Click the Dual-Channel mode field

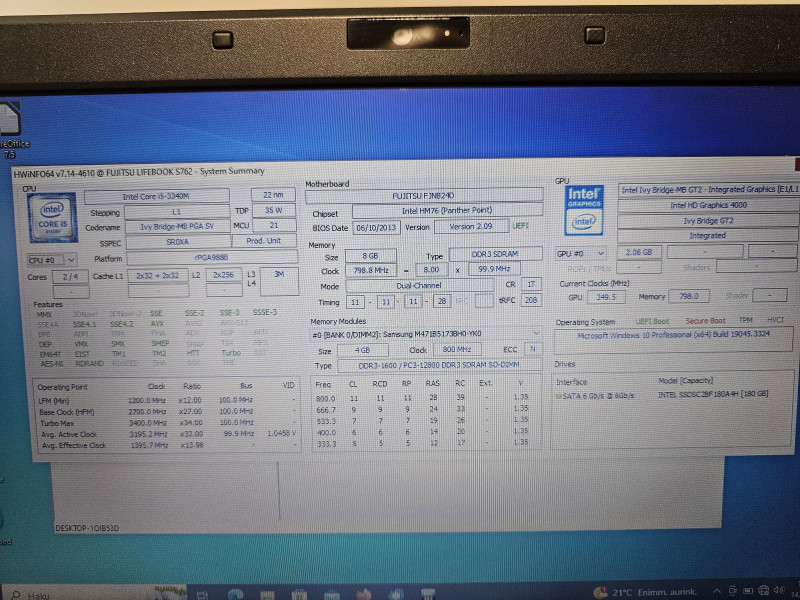click(x=419, y=286)
